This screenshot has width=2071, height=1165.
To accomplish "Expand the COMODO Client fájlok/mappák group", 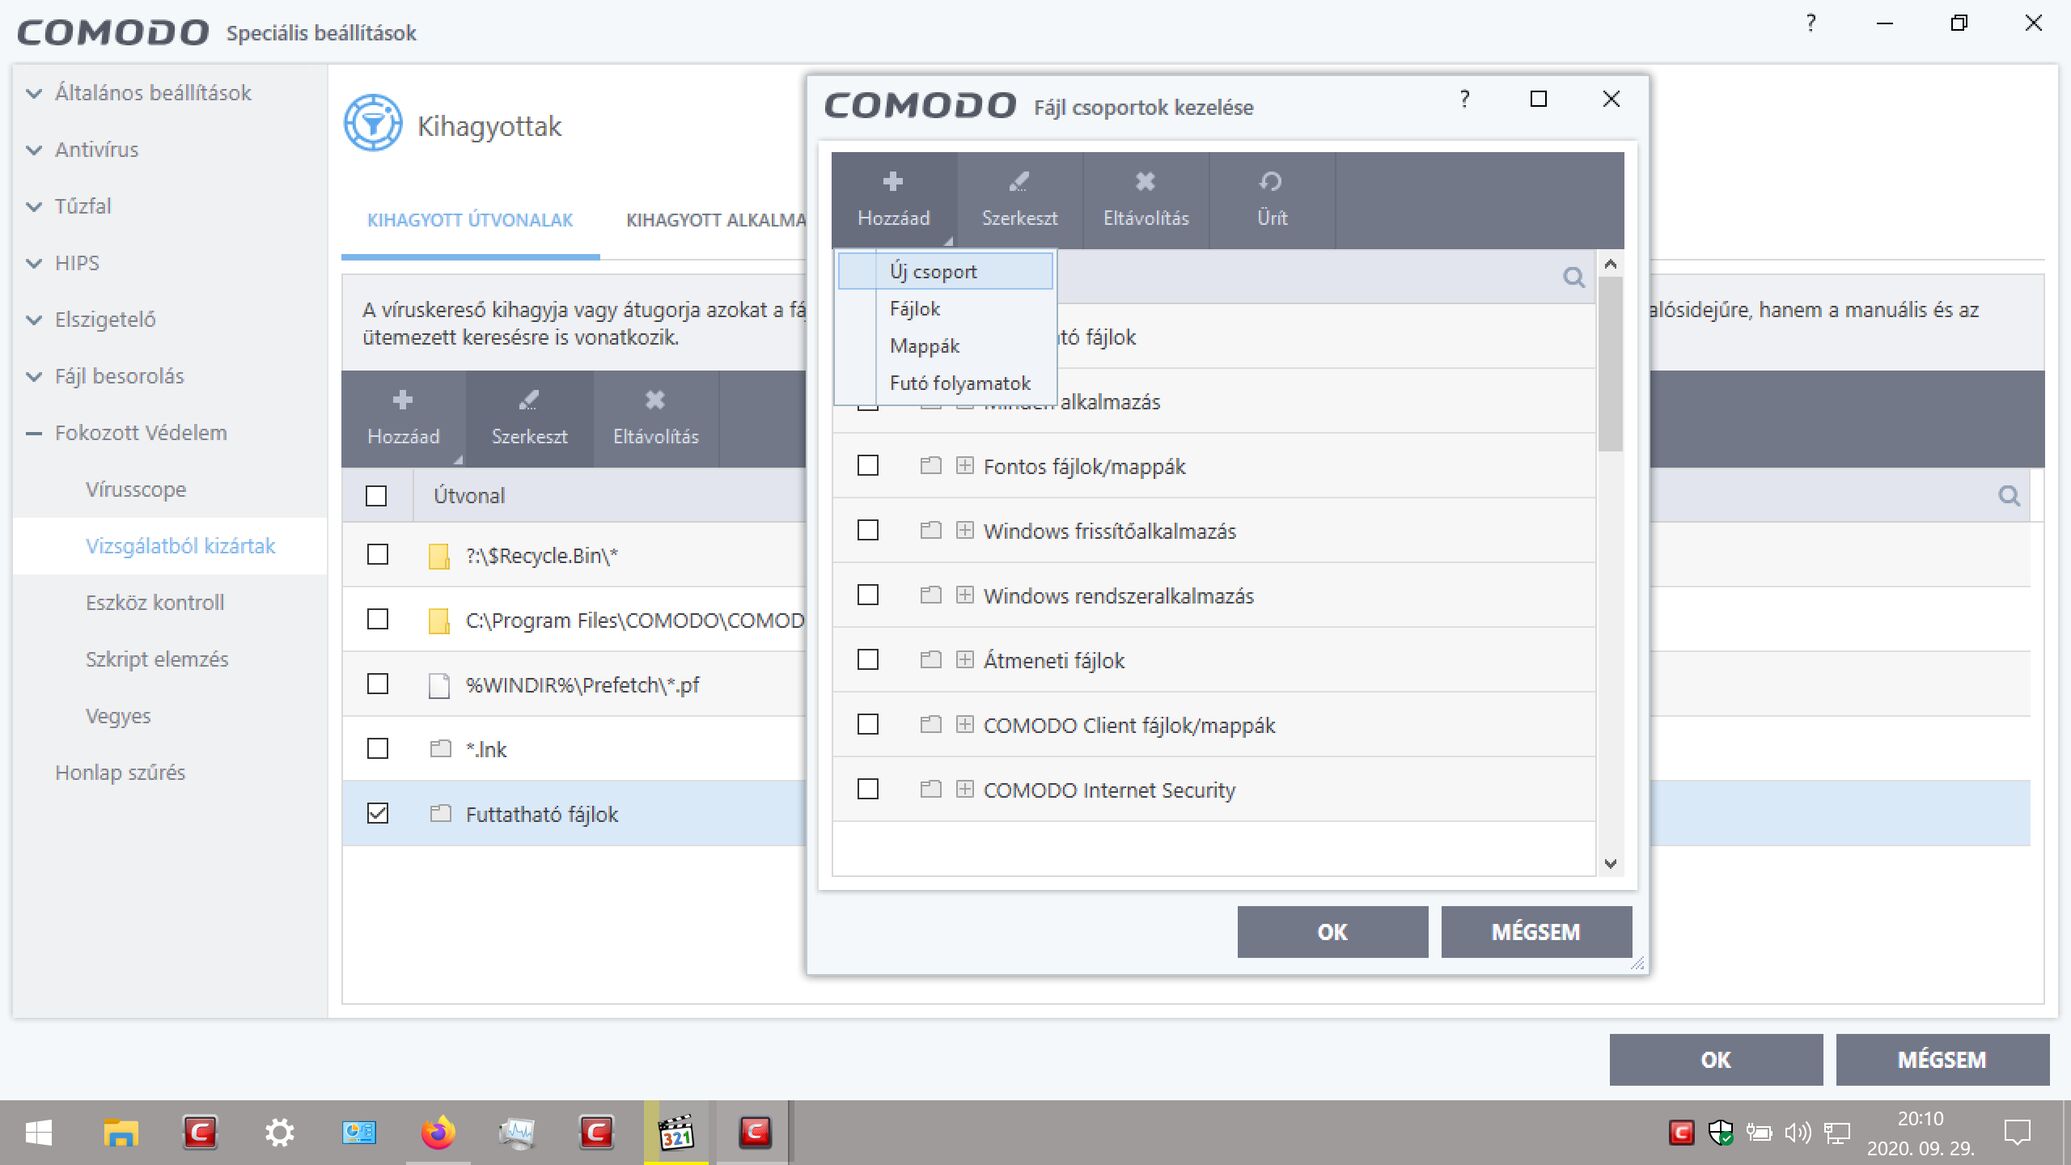I will click(965, 725).
